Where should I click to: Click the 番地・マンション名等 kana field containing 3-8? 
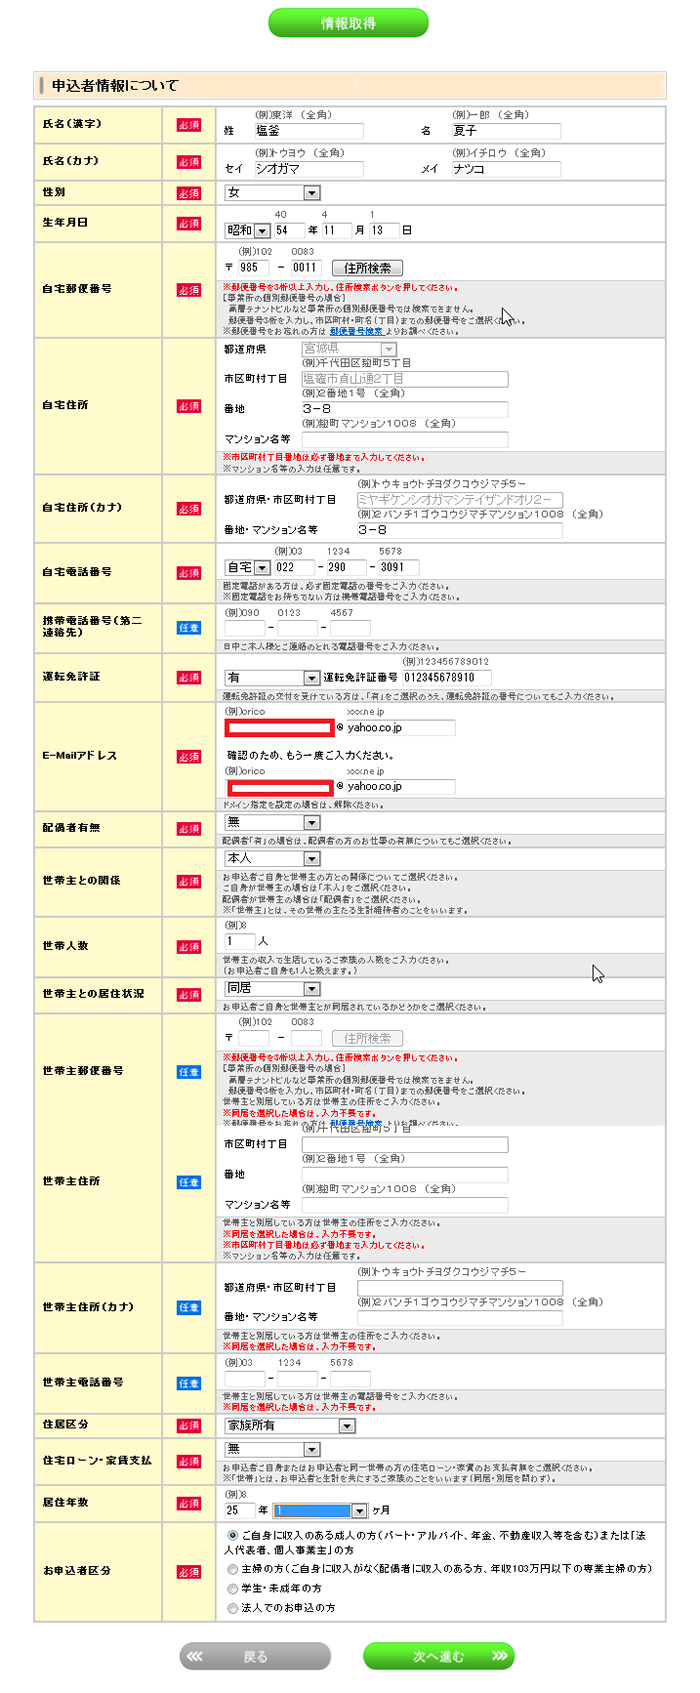tap(460, 530)
